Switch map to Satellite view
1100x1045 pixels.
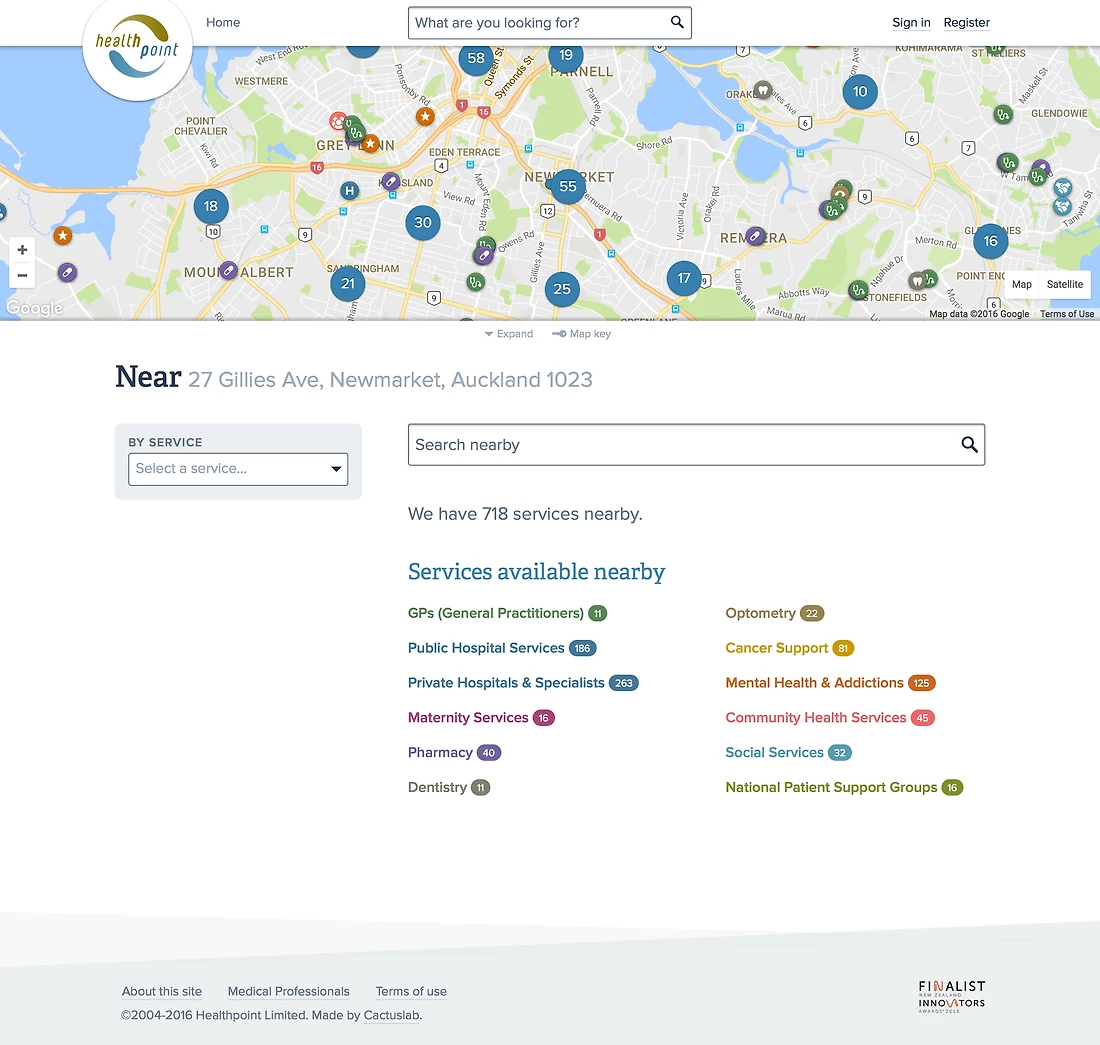pos(1064,284)
